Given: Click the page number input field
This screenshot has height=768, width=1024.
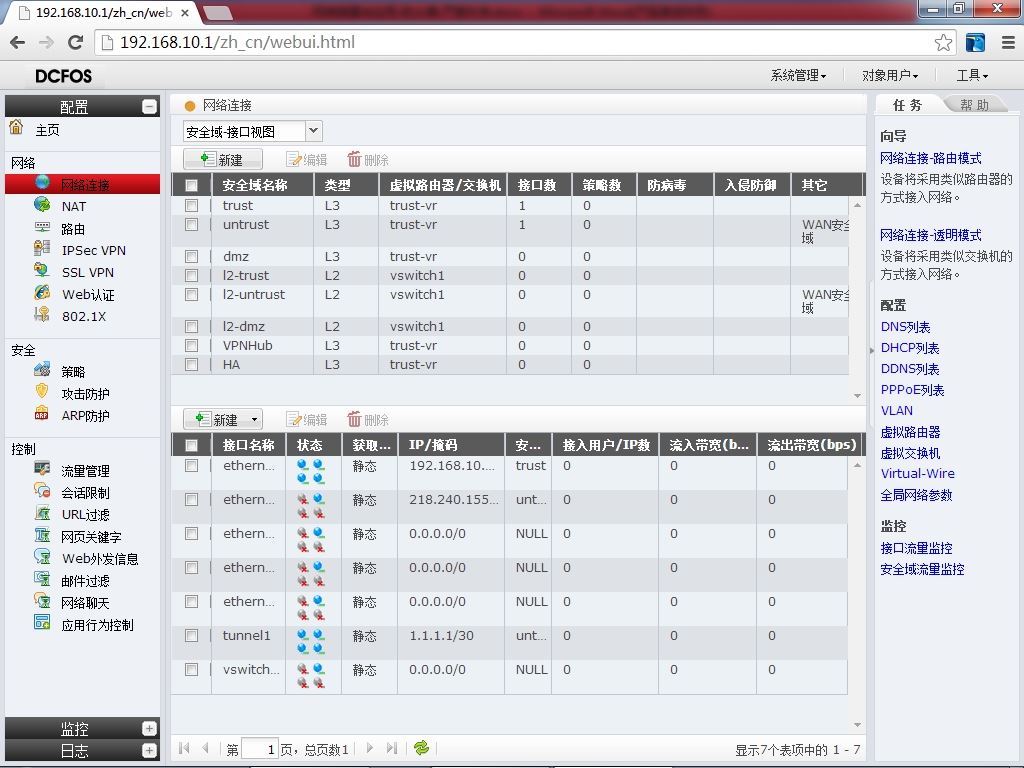Looking at the screenshot, I should pos(259,749).
